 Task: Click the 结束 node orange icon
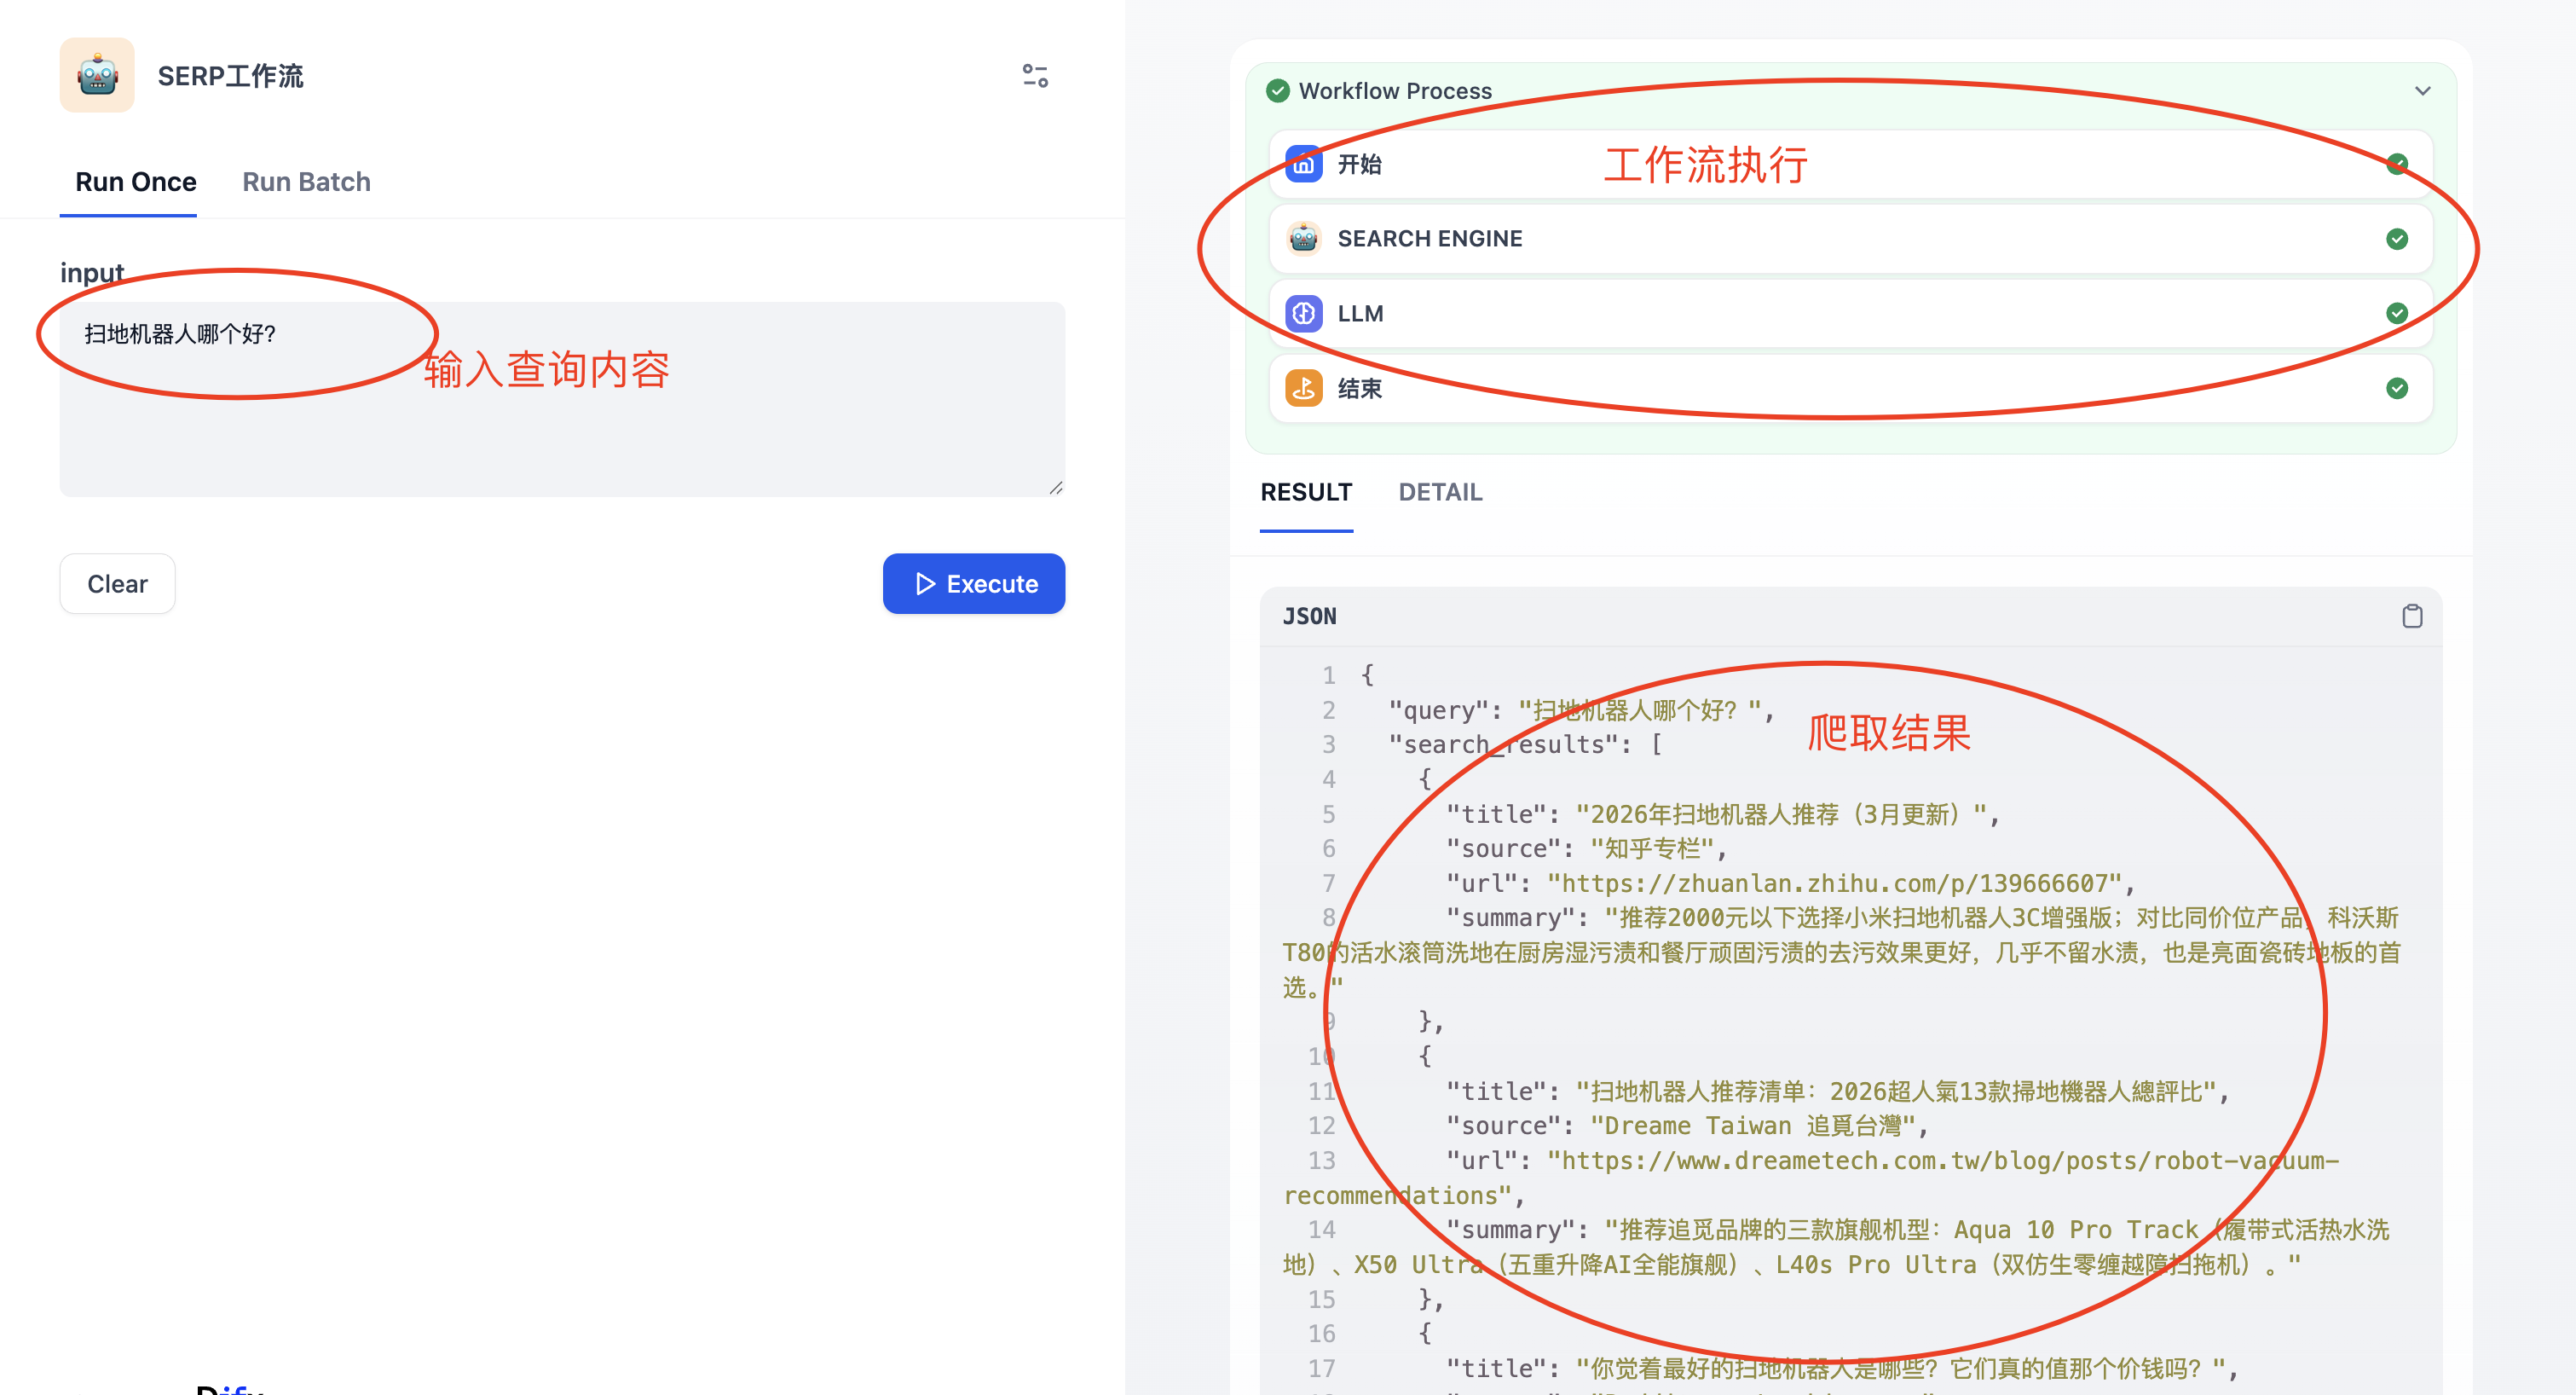(1303, 388)
